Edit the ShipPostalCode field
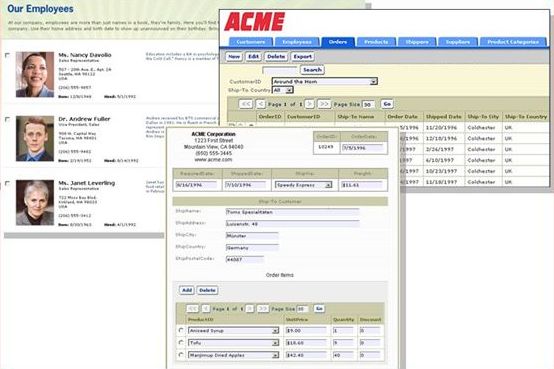 (244, 259)
